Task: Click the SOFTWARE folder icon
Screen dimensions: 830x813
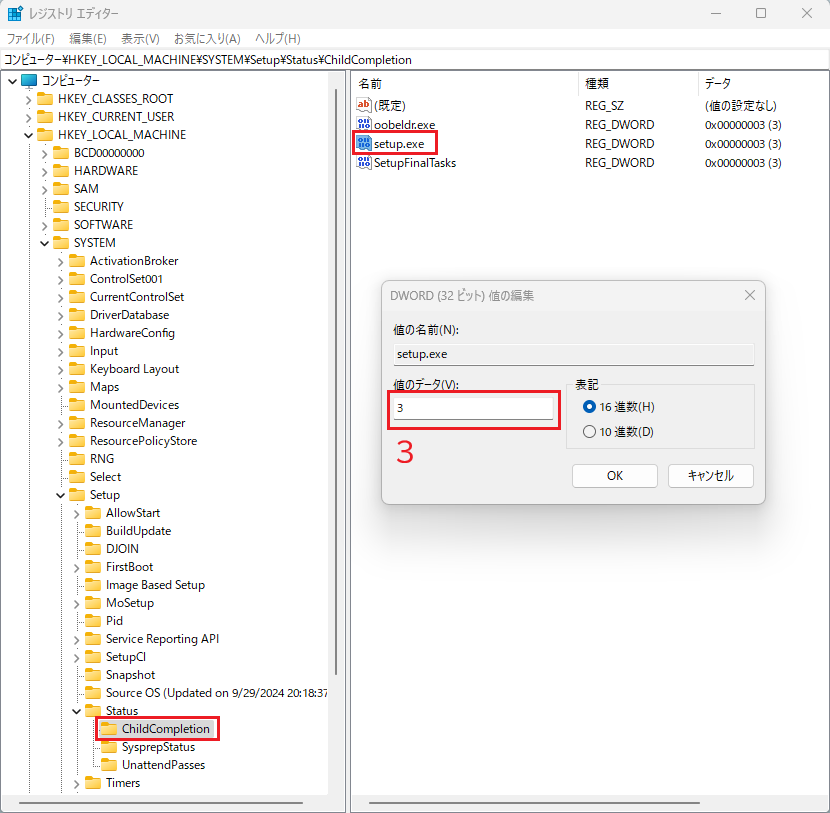Action: [61, 225]
